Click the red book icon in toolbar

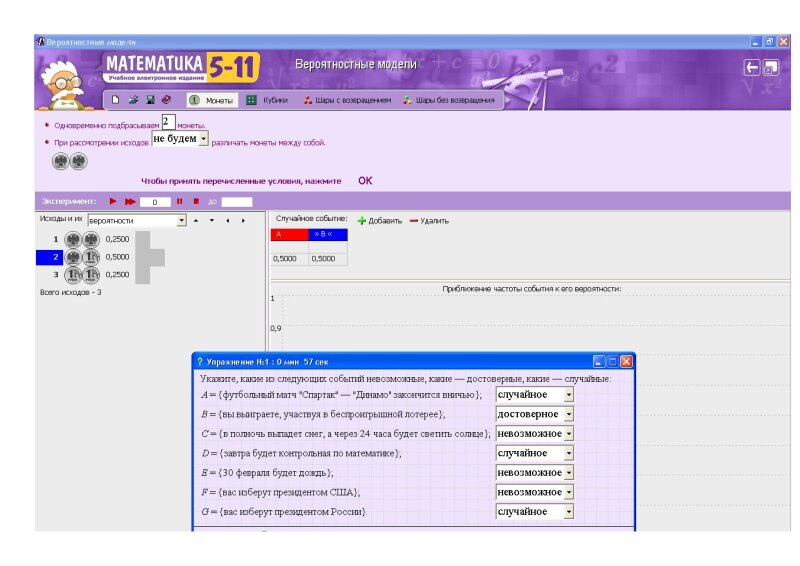click(167, 100)
